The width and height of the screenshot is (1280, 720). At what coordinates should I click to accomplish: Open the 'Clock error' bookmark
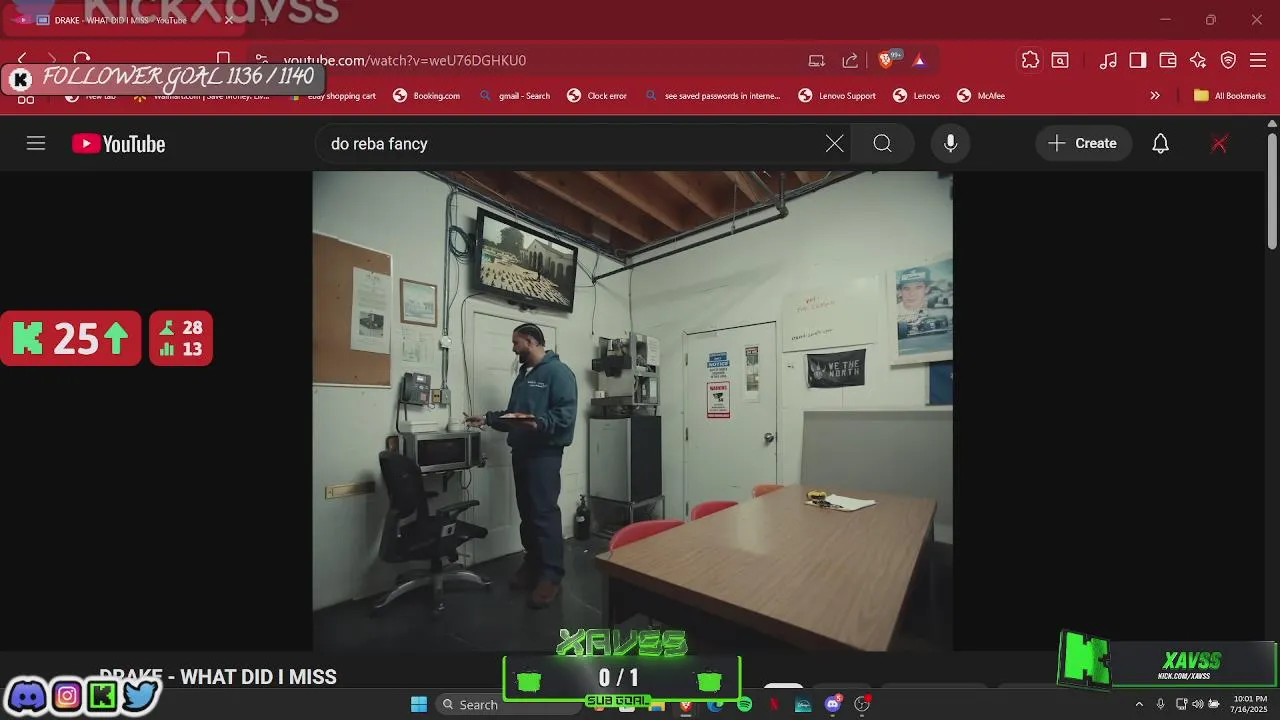(x=597, y=96)
